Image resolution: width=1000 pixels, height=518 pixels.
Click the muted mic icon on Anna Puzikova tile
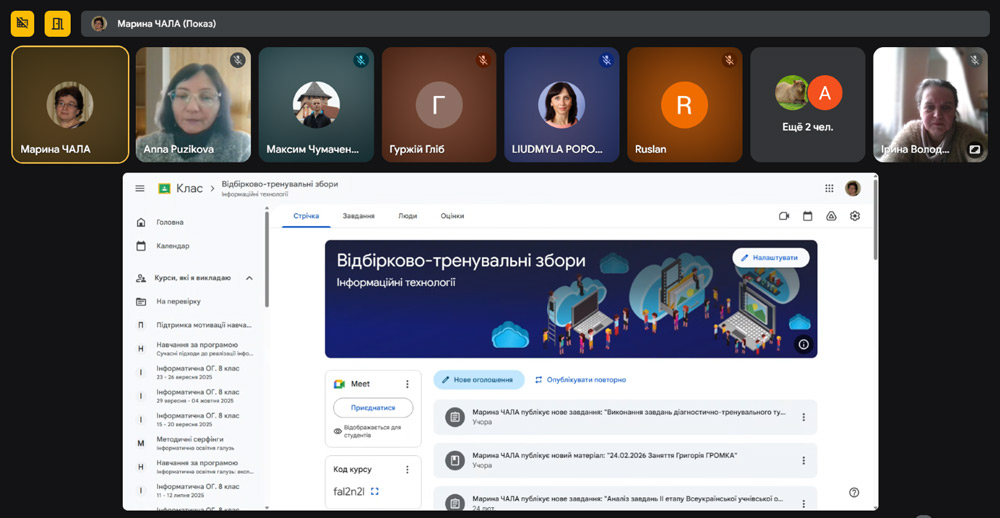238,60
